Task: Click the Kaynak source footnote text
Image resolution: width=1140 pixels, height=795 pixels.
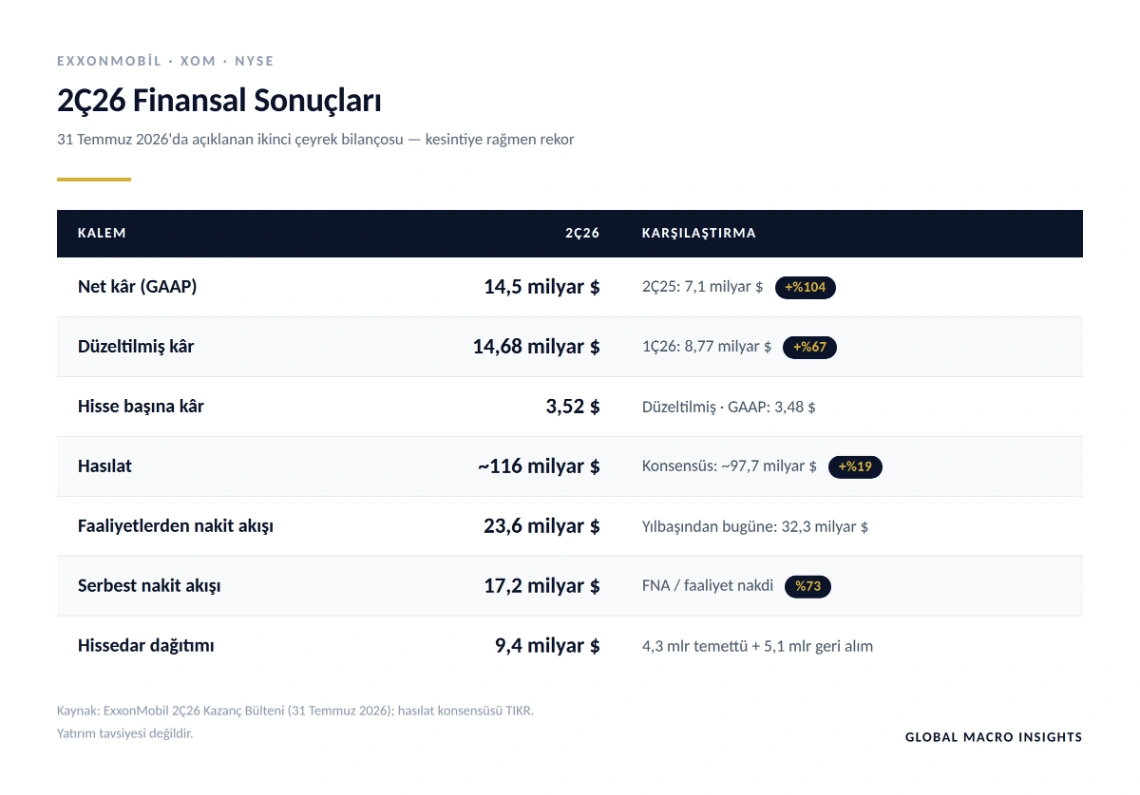Action: point(295,711)
